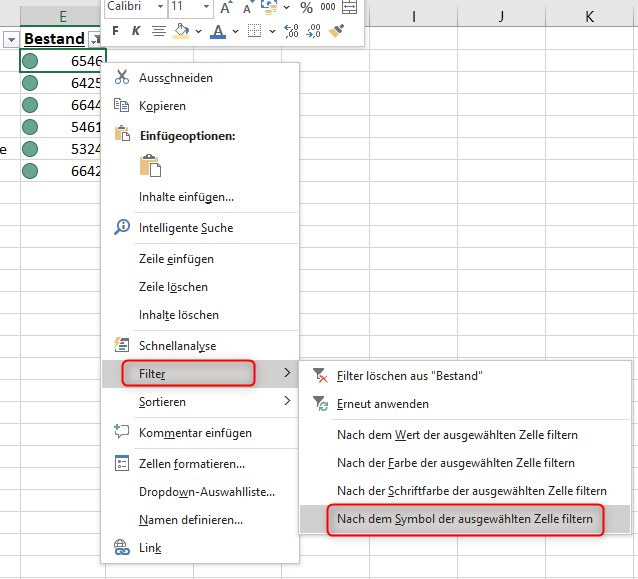Click the comment bubble icon for Kommentar einfügen
Image resolution: width=638 pixels, height=579 pixels.
(121, 431)
